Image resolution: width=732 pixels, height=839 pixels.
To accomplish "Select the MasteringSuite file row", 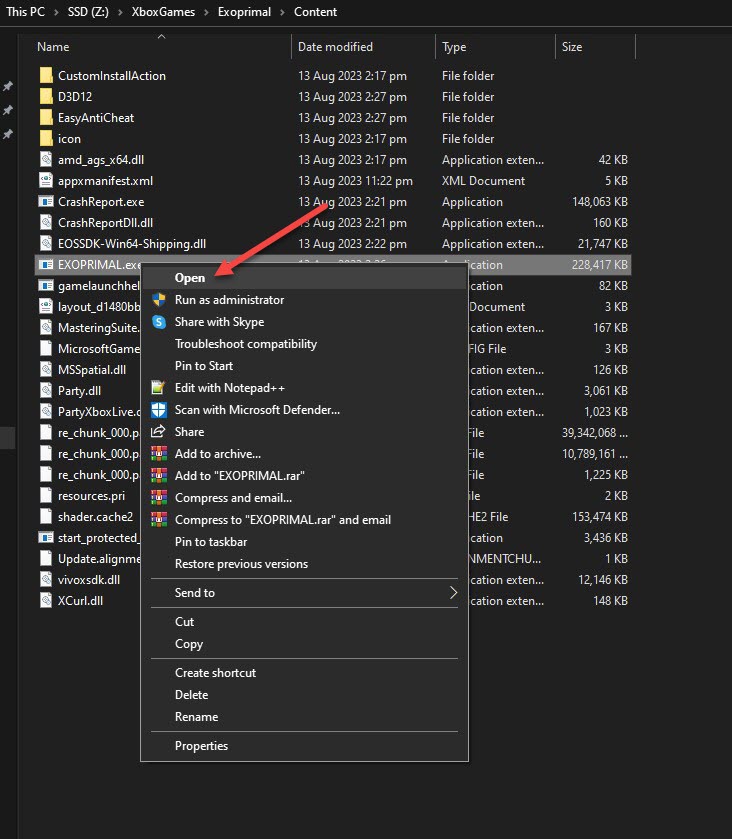I will click(x=332, y=327).
